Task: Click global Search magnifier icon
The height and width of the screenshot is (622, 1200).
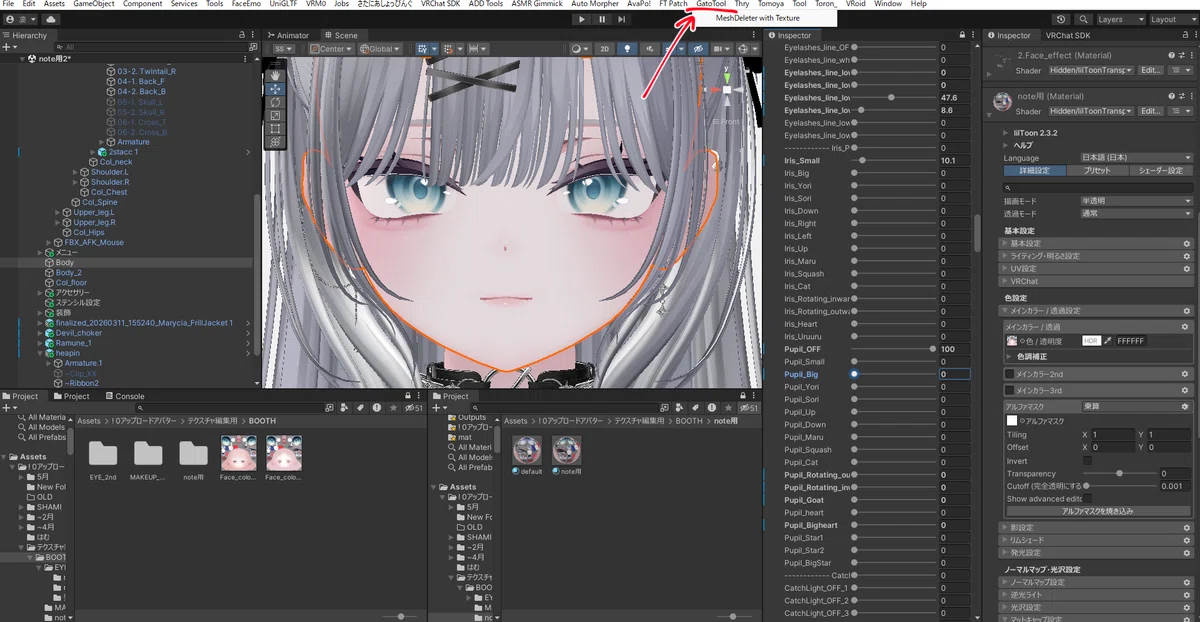Action: pos(1083,19)
